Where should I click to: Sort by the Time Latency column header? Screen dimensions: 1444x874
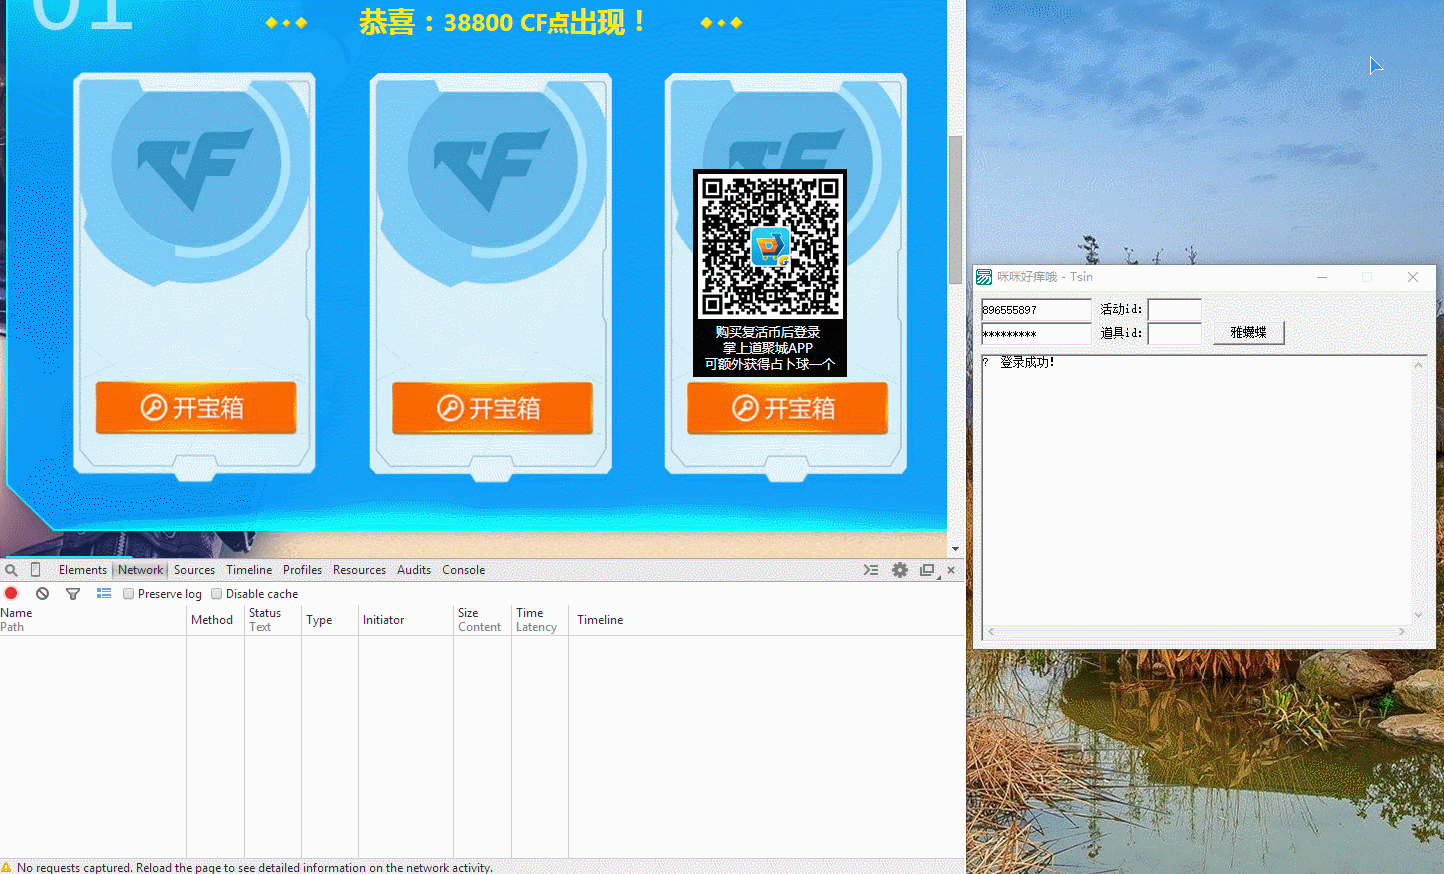click(540, 620)
